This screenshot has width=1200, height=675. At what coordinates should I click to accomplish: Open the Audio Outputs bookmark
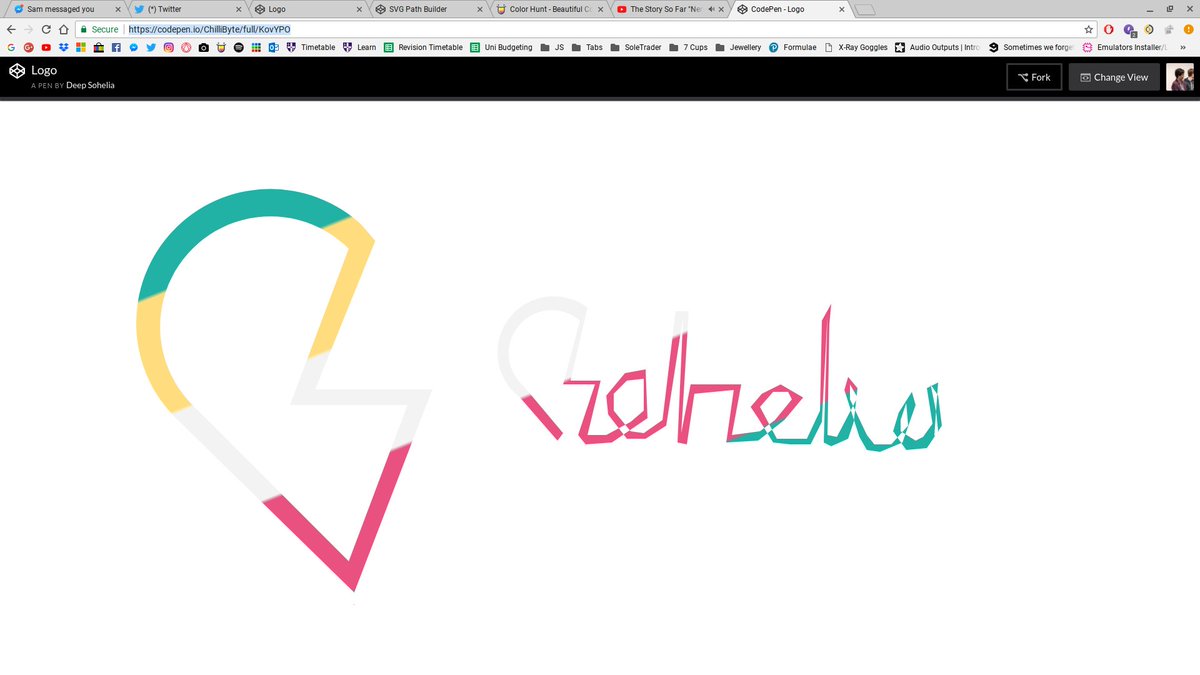click(938, 47)
